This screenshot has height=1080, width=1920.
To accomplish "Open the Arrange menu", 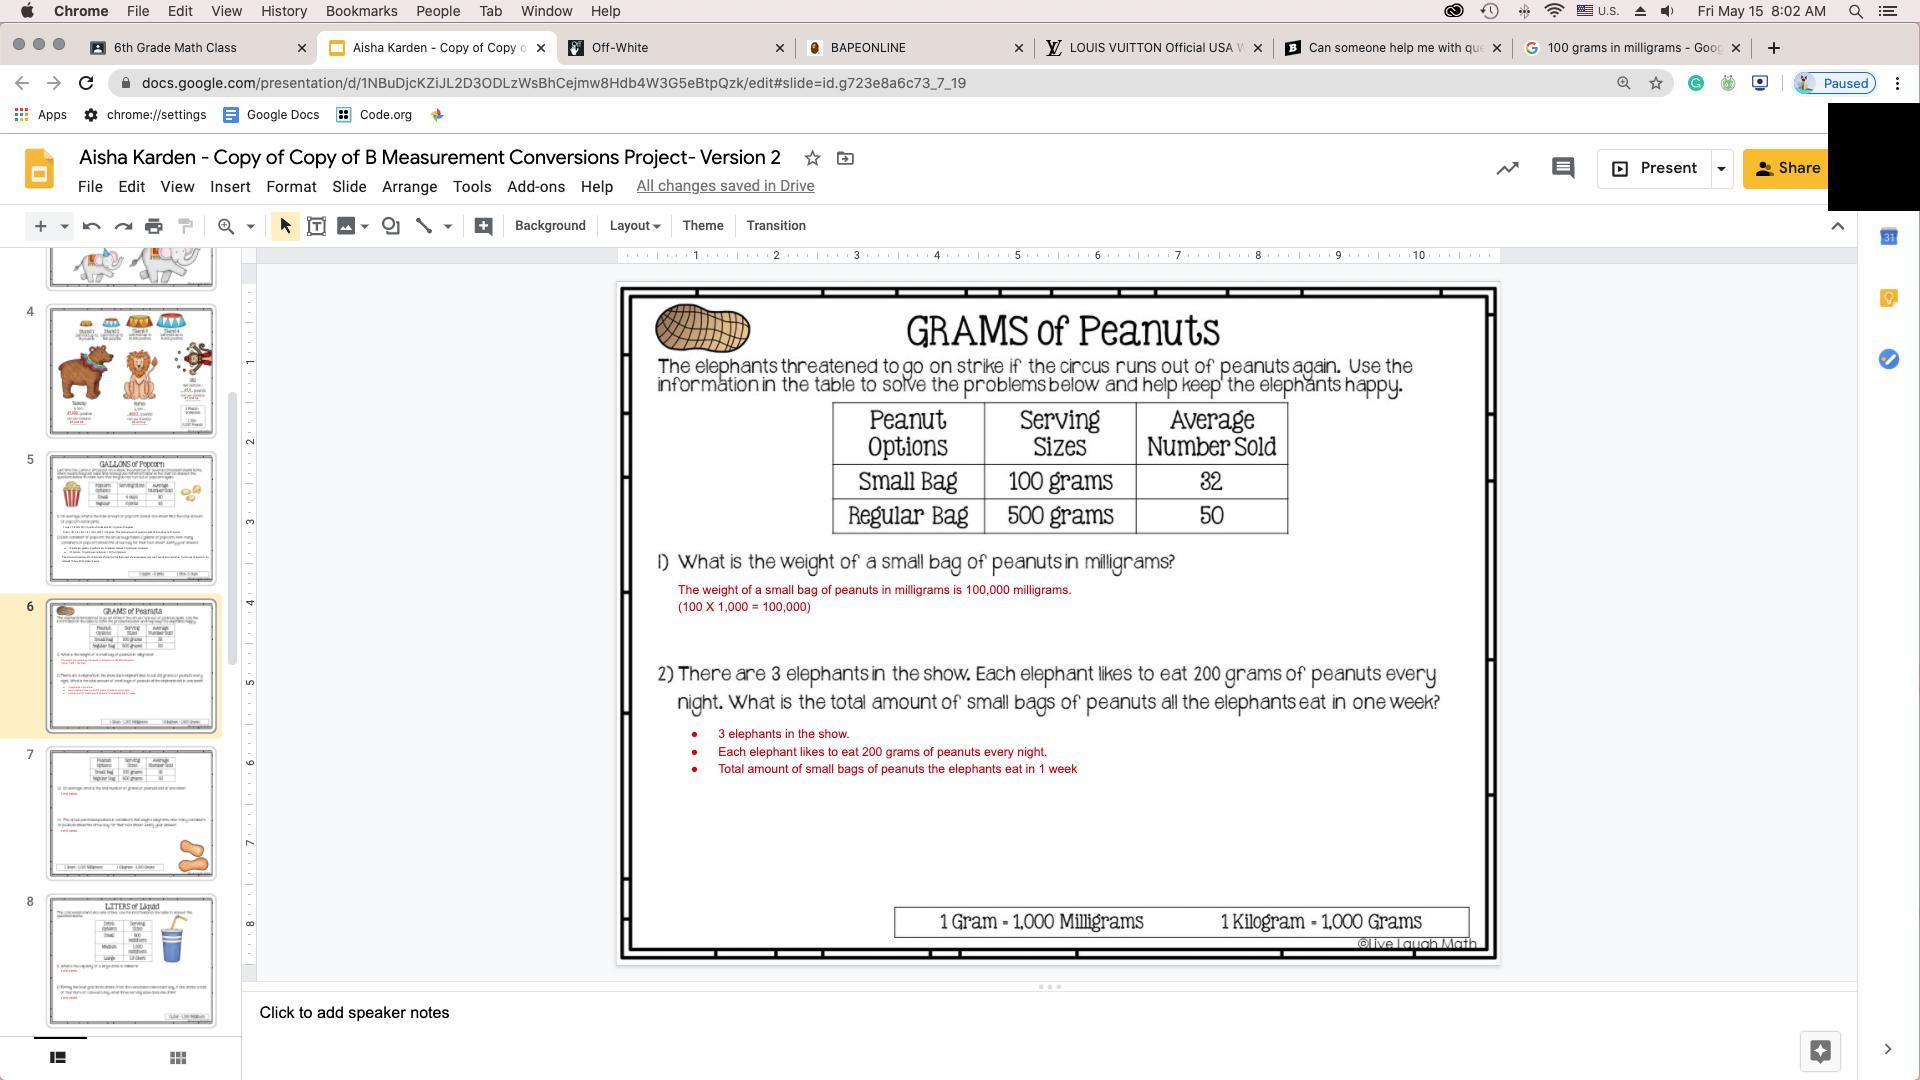I will [409, 187].
